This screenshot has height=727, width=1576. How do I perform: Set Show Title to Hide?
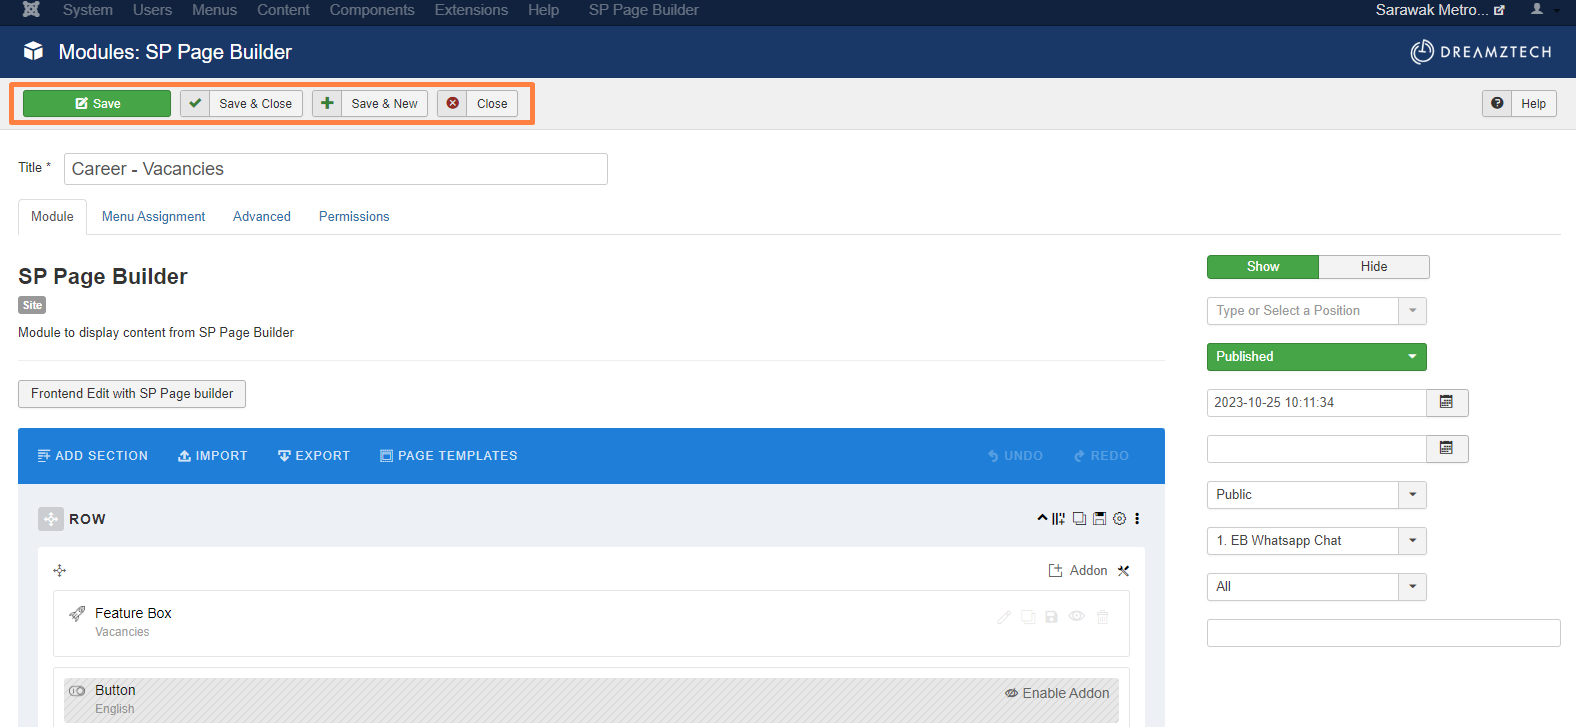click(1374, 267)
